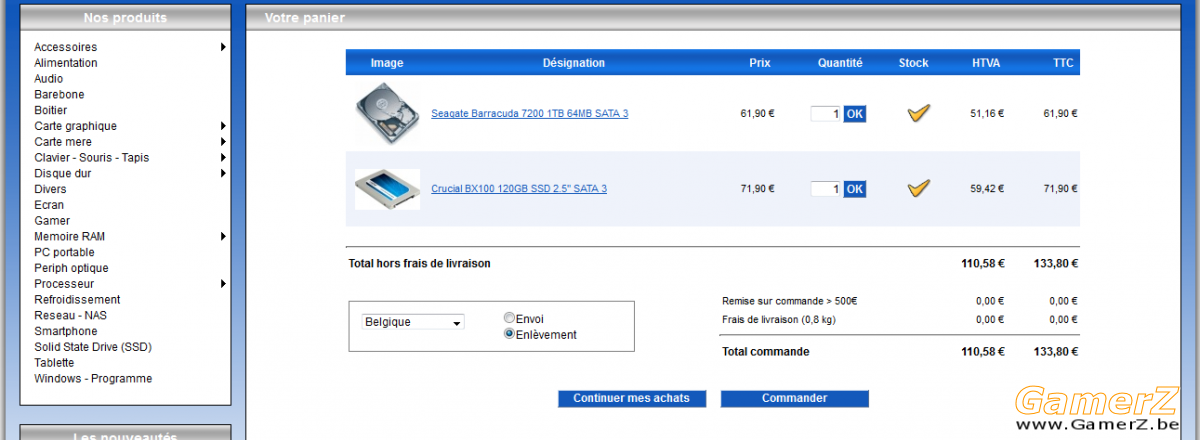Click the stock checkmark for Seagate Barracuda

pos(918,113)
